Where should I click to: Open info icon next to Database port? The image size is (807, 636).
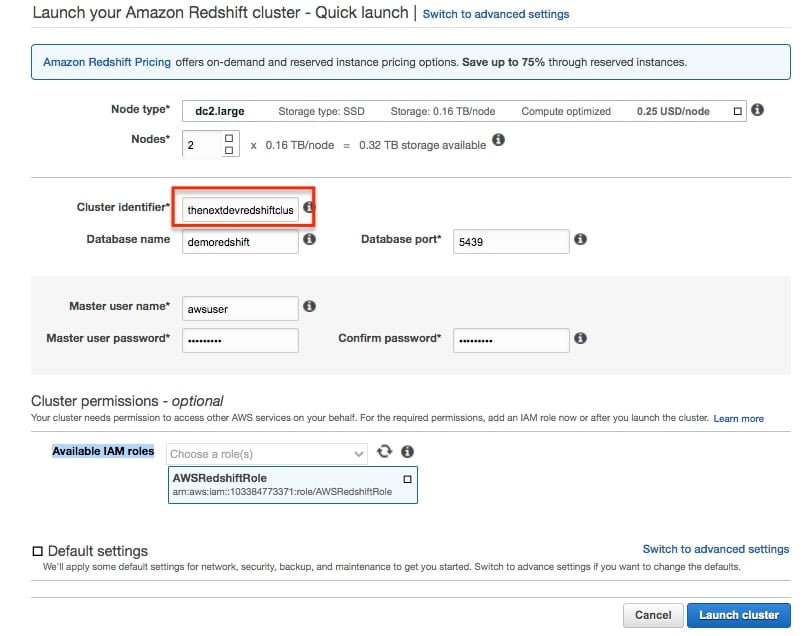coord(580,239)
